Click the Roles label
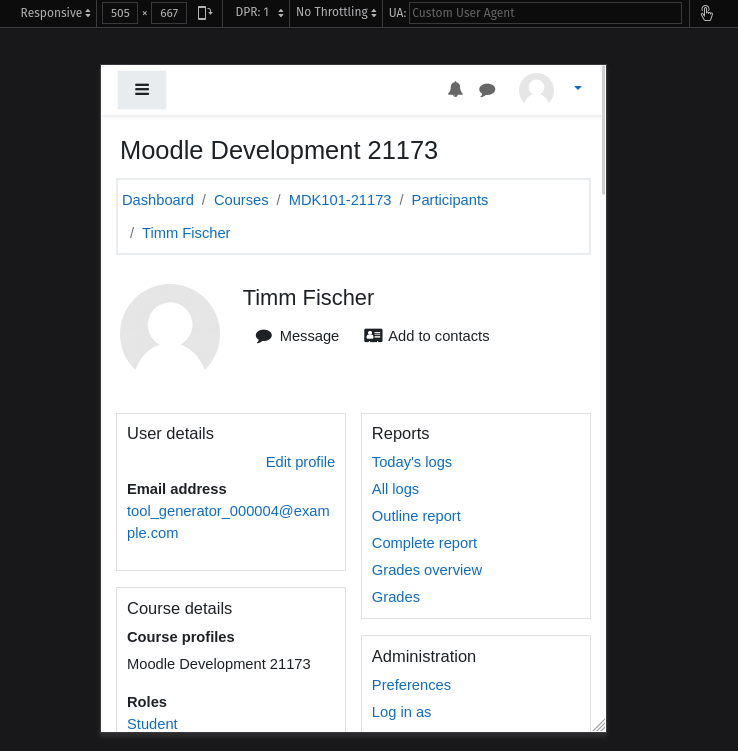738x751 pixels. tap(147, 702)
